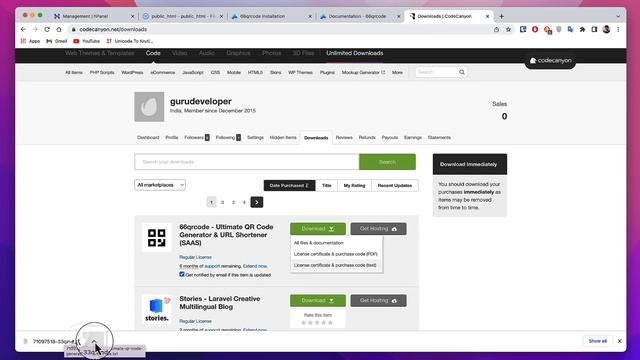Switch to the 66qrcode Installation tab

(271, 16)
